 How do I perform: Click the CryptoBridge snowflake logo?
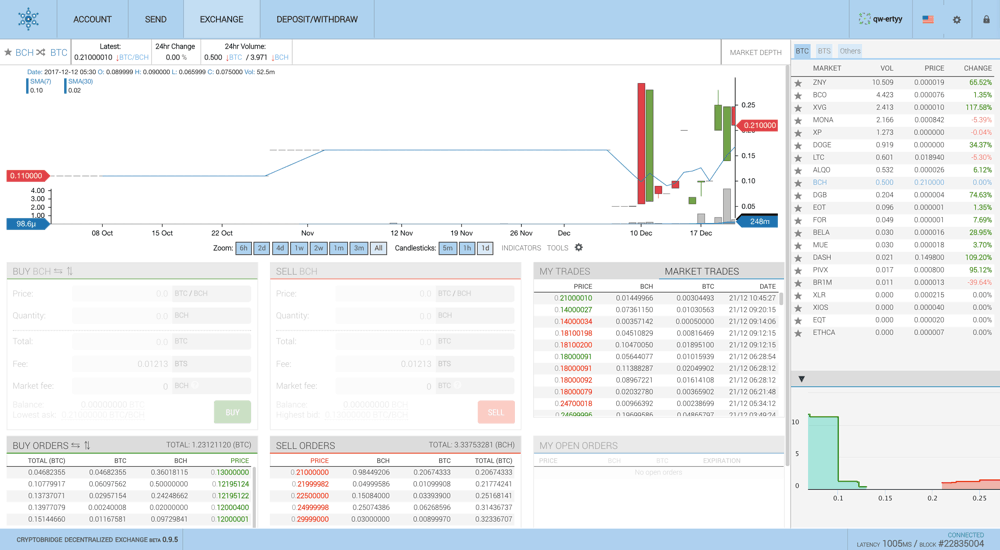click(28, 19)
